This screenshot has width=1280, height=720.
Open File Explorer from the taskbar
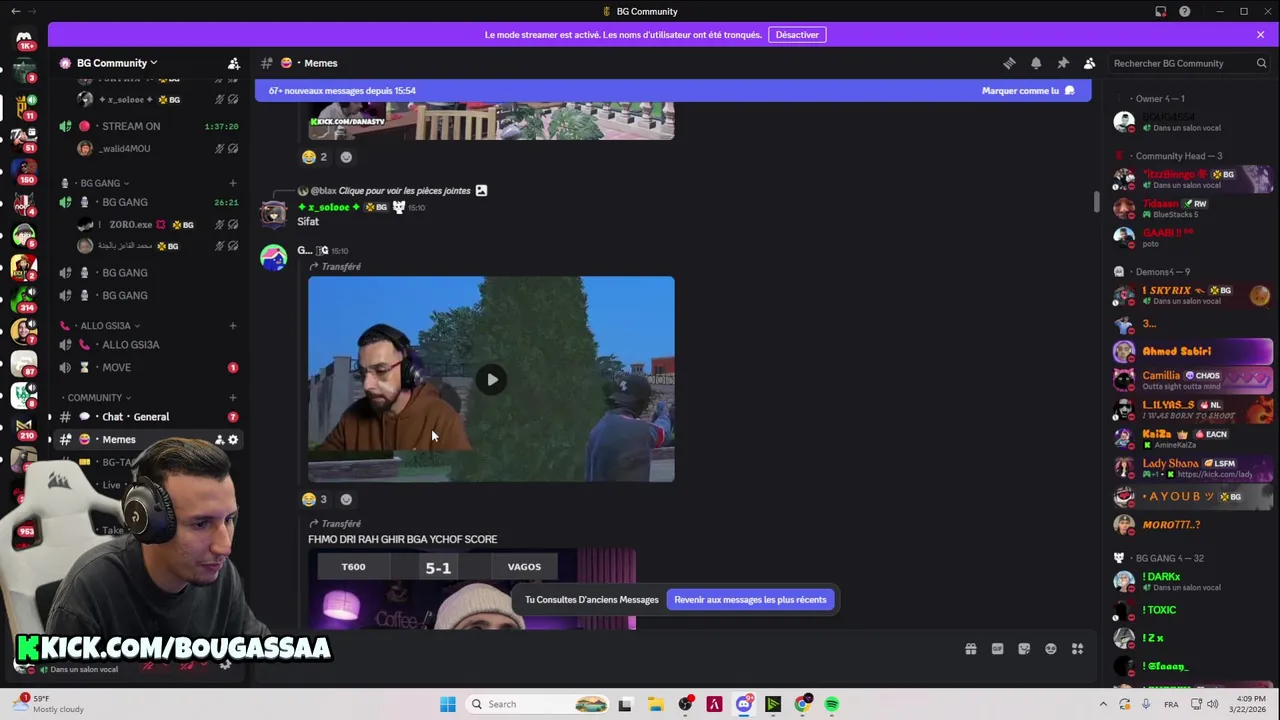(x=655, y=704)
